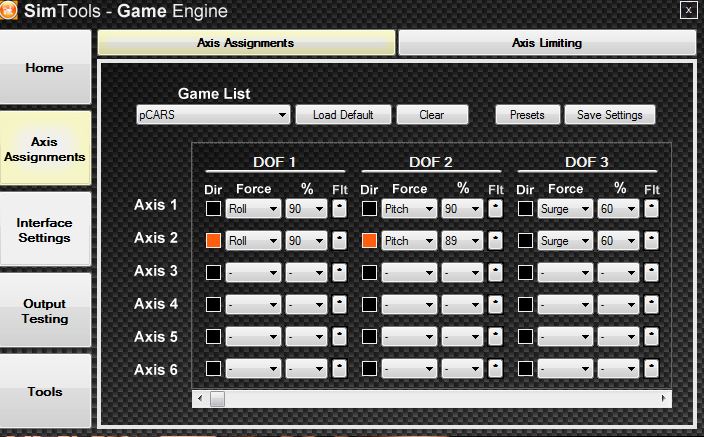Select Axis Assignments in the sidebar
The height and width of the screenshot is (437, 704).
(45, 149)
